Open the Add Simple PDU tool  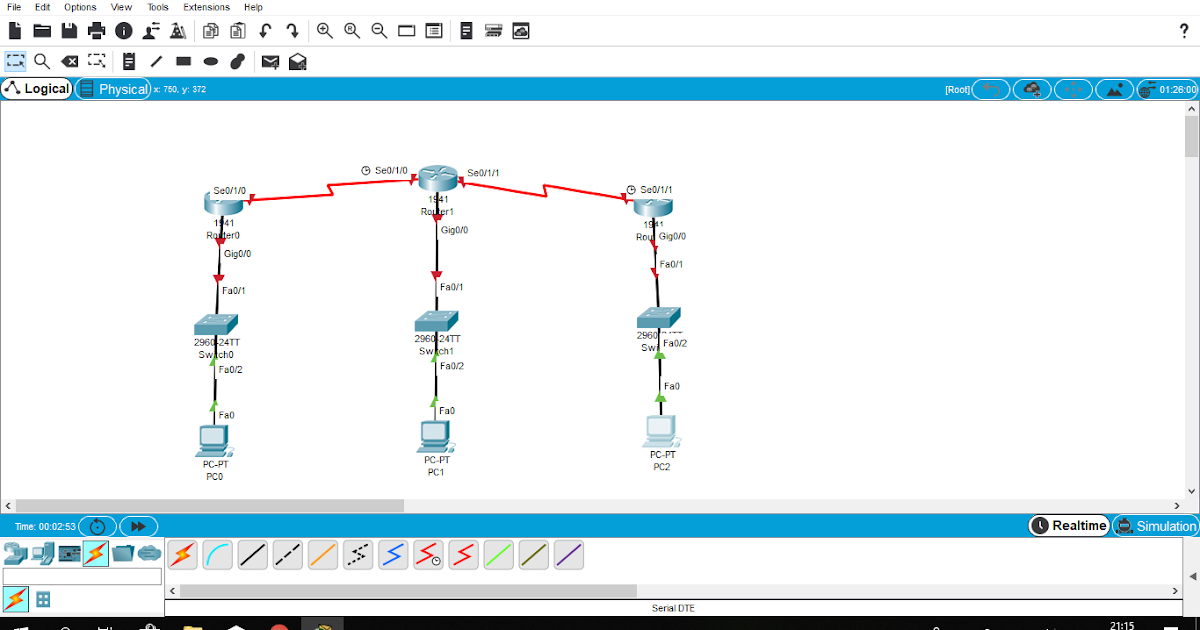tap(270, 61)
